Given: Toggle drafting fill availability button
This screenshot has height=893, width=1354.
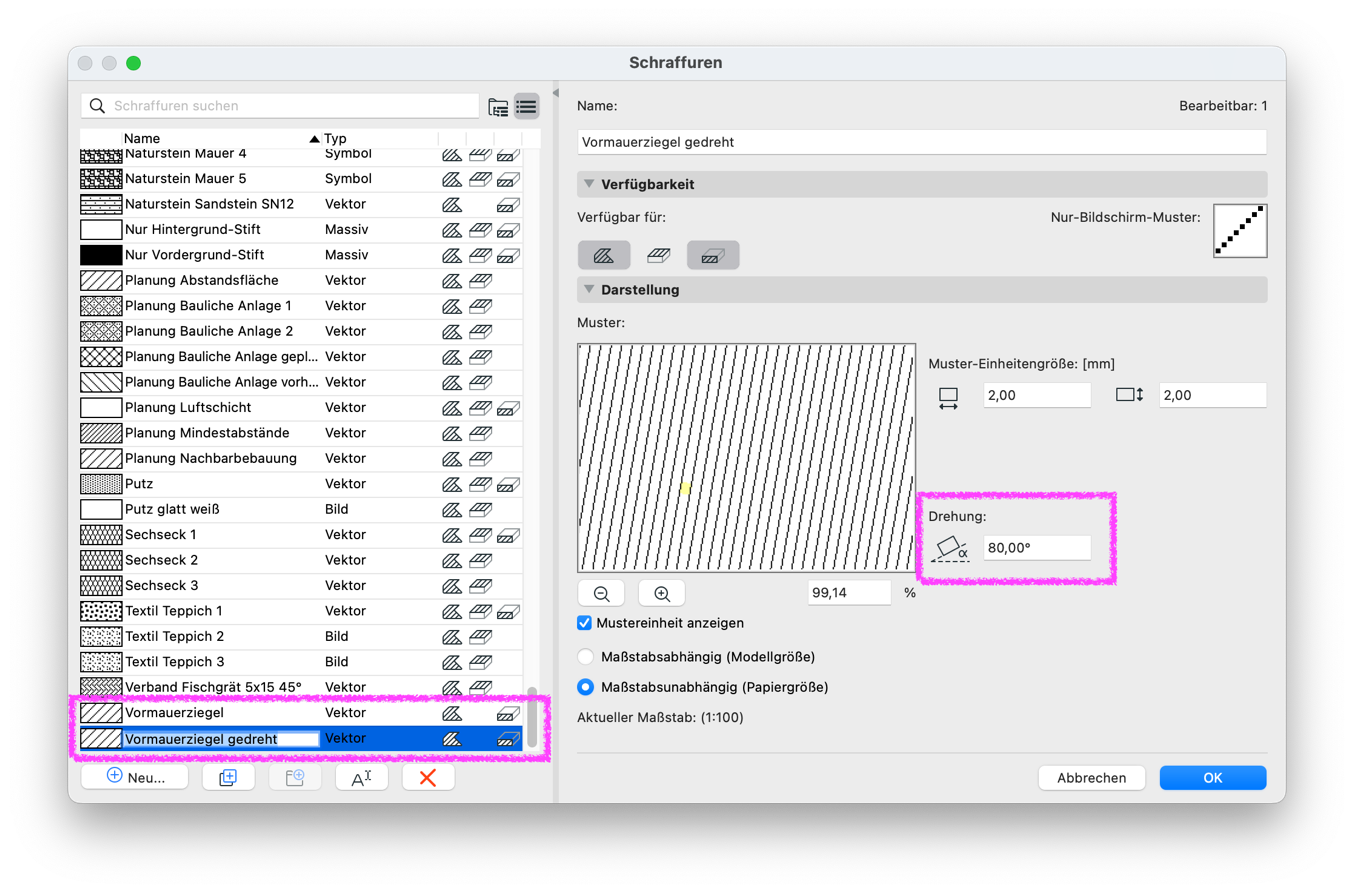Looking at the screenshot, I should pyautogui.click(x=603, y=255).
